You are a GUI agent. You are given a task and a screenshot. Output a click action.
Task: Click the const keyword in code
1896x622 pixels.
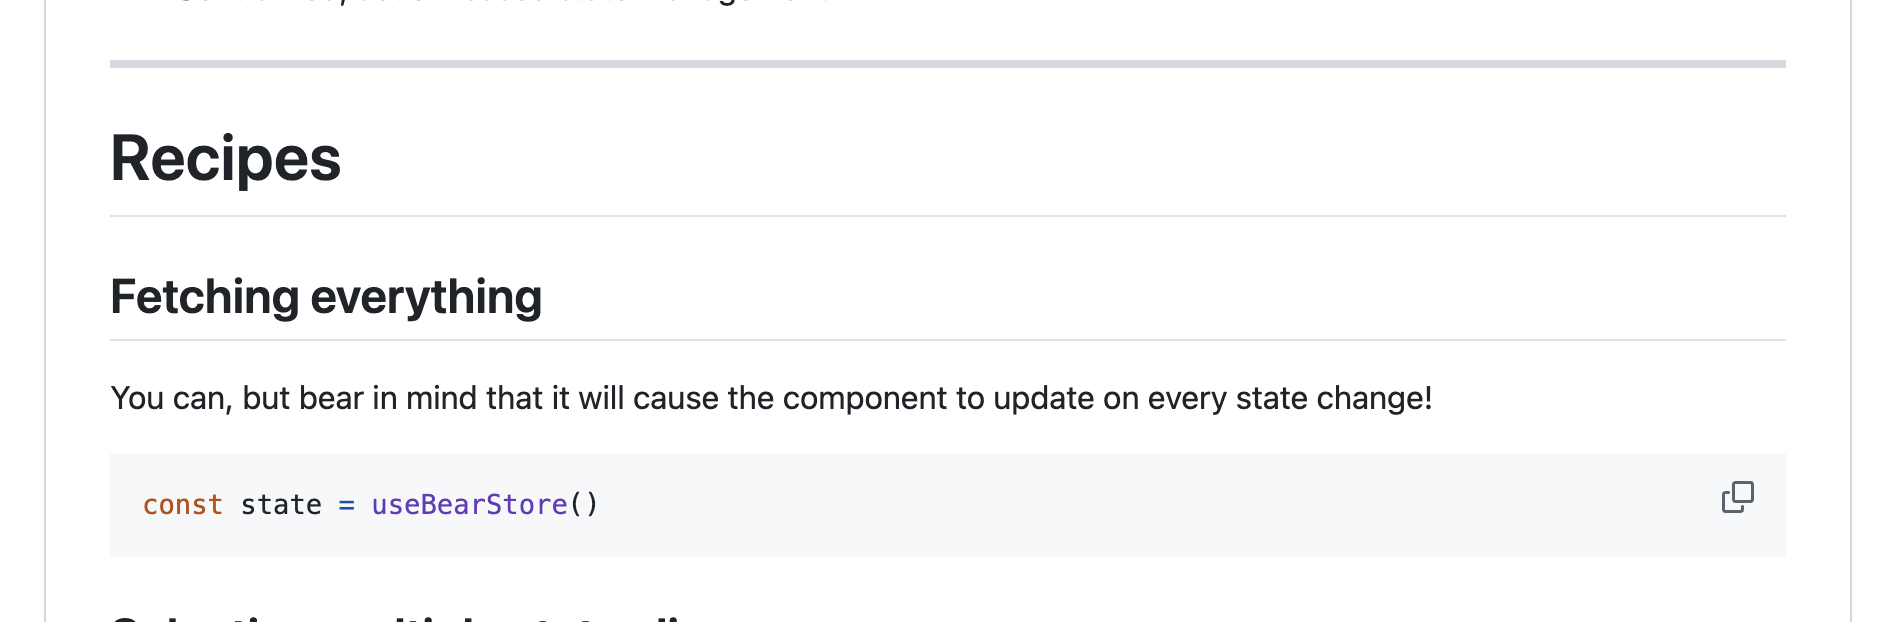pos(182,505)
